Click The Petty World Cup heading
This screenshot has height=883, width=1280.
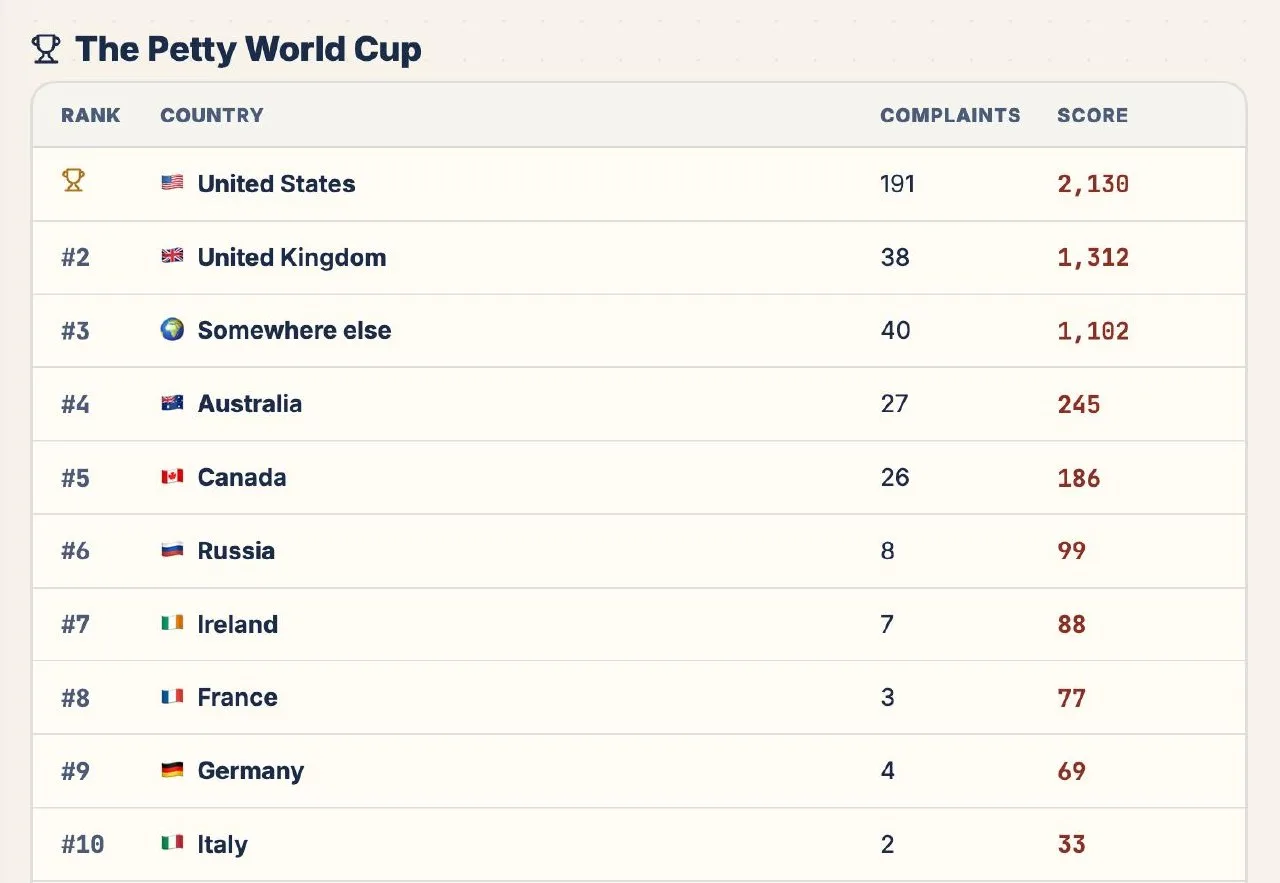(248, 49)
